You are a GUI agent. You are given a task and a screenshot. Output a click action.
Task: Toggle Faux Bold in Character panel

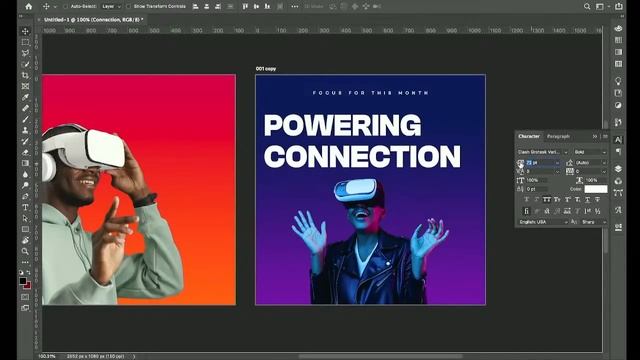click(527, 200)
